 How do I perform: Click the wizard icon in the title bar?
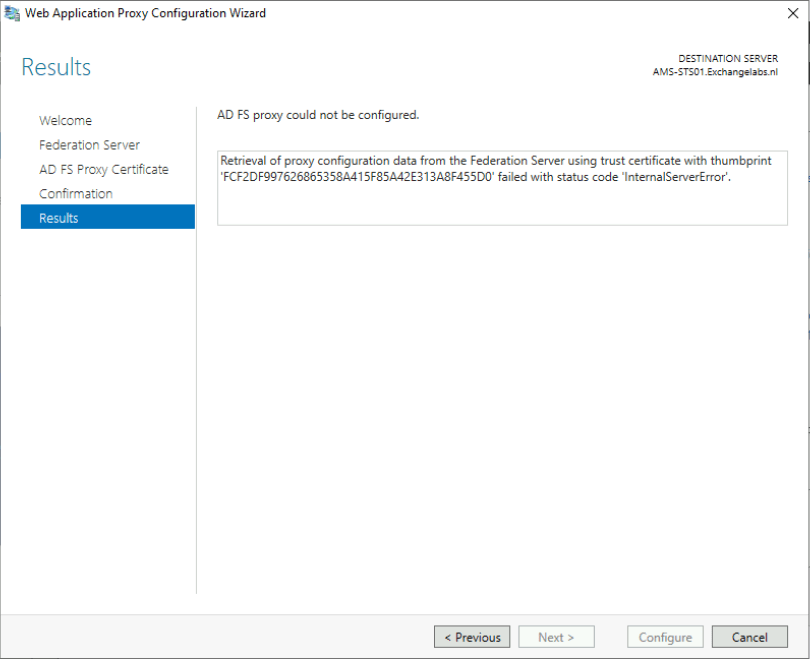tap(11, 13)
